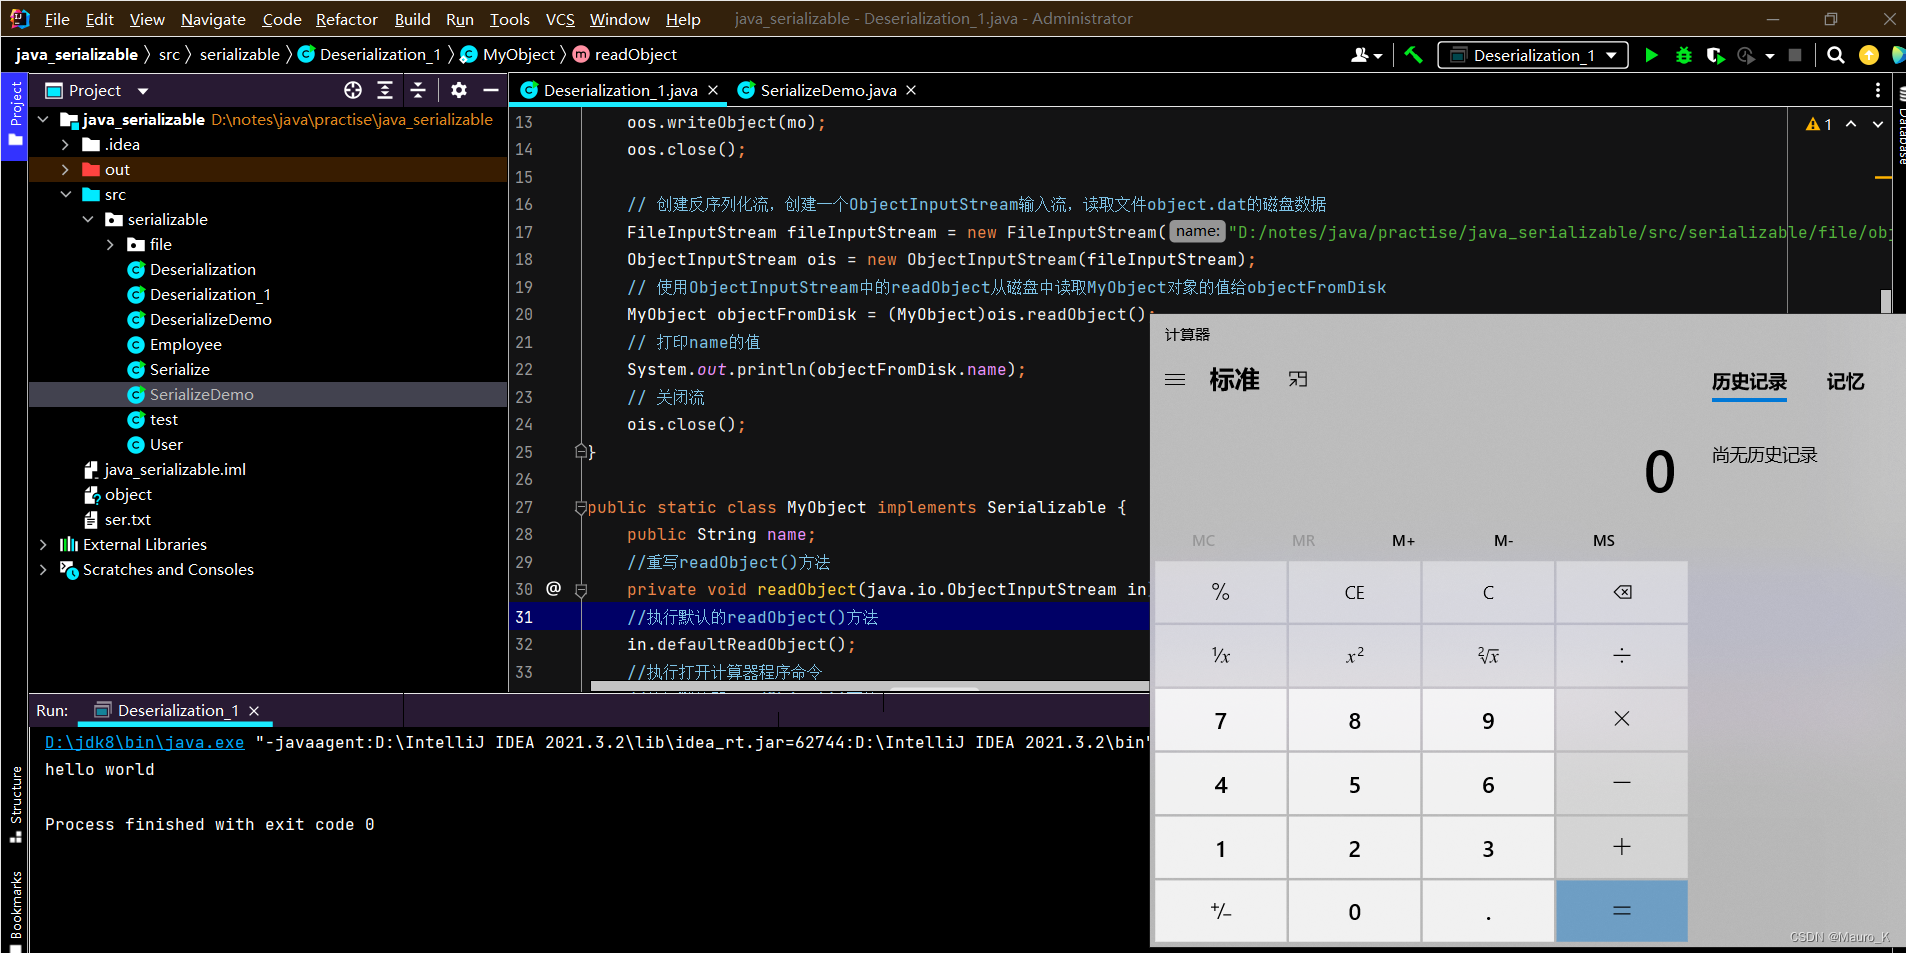This screenshot has width=1906, height=953.
Task: Go to next highlighted error arrow
Action: pos(1877,124)
